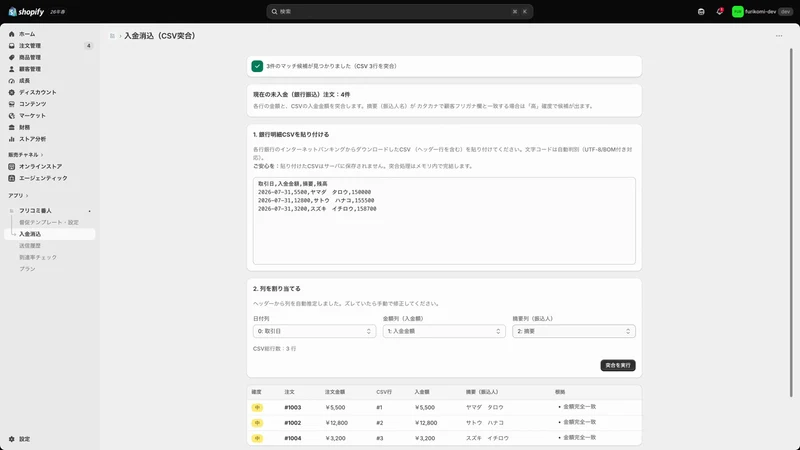Click the 中 badge in the #1003 row
The height and width of the screenshot is (450, 800).
coord(257,408)
